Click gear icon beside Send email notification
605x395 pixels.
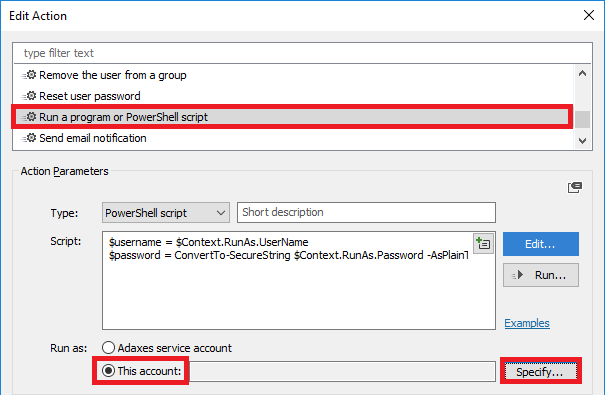tap(29, 138)
